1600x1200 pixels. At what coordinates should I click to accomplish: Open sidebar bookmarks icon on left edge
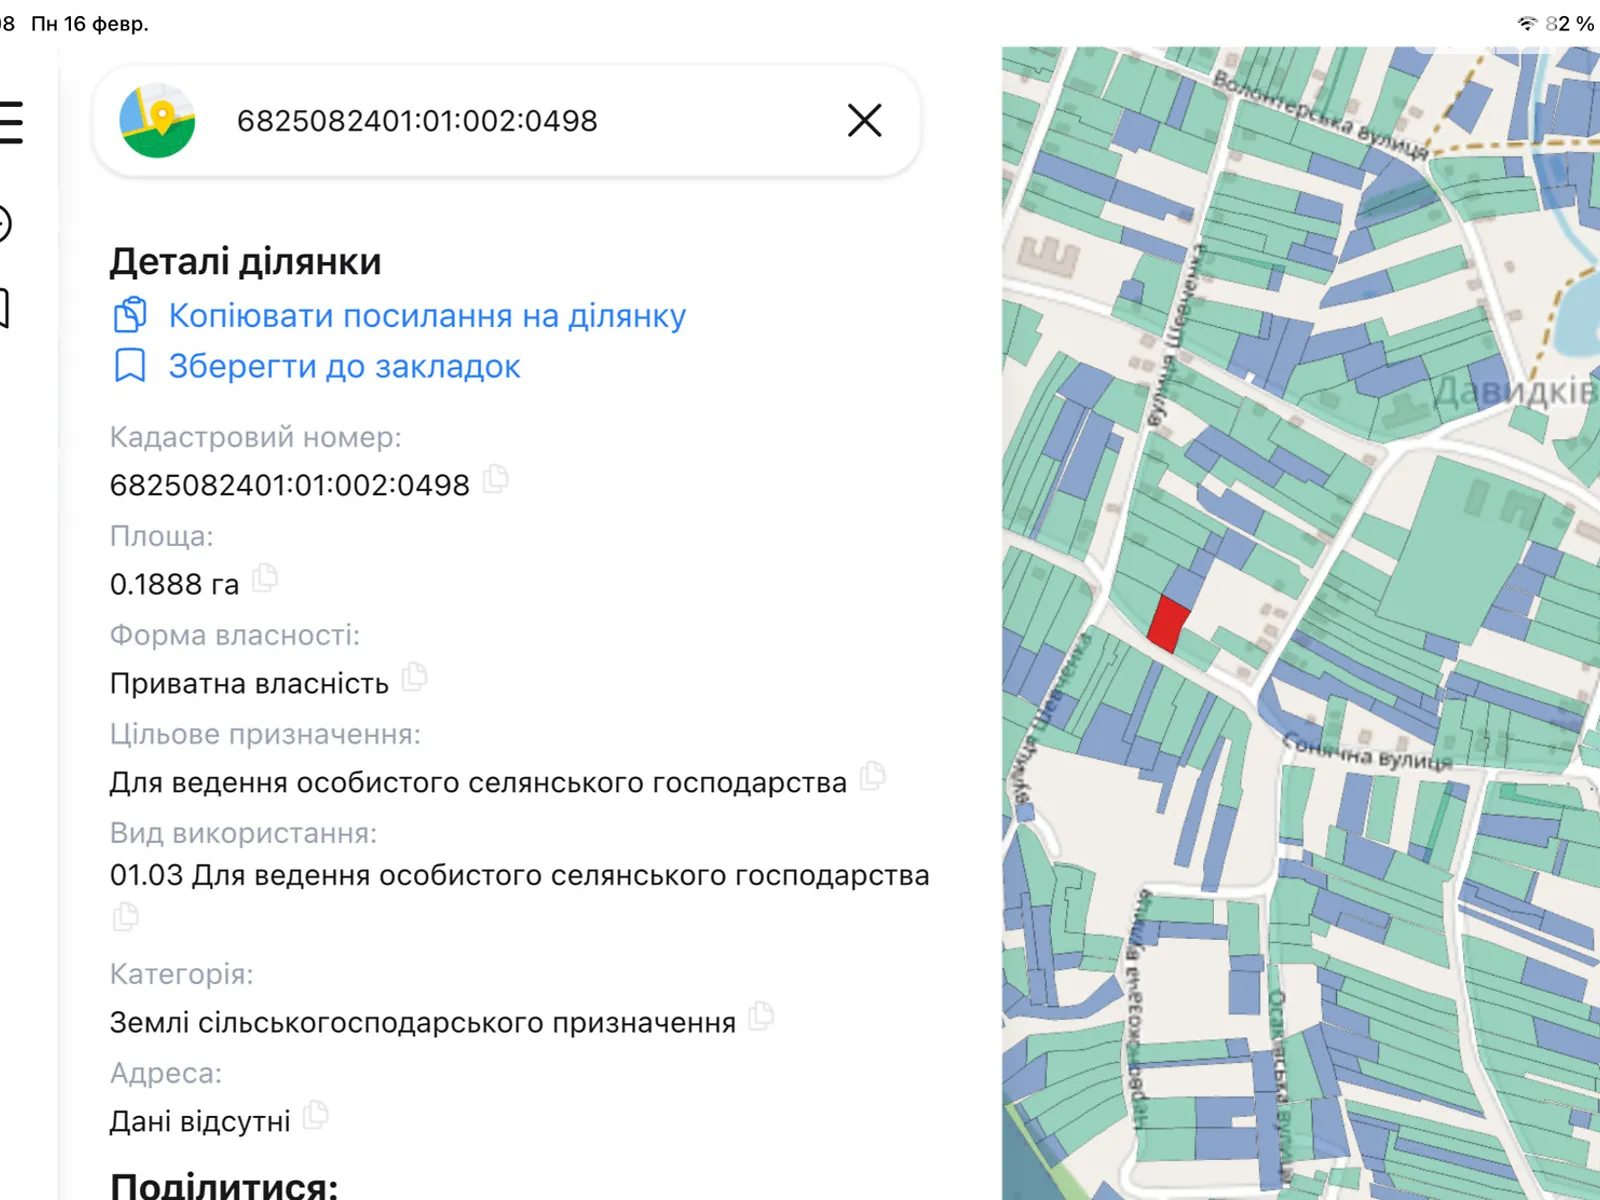coord(4,308)
